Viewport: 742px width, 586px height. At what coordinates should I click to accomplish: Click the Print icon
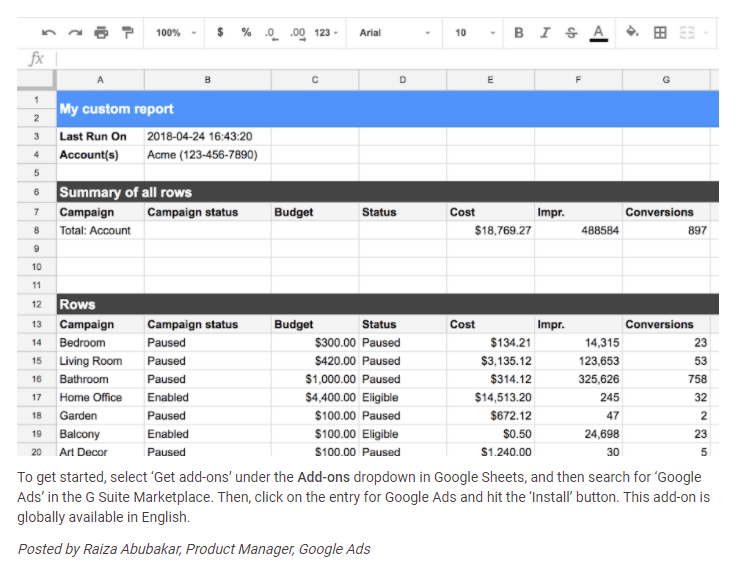[x=101, y=33]
